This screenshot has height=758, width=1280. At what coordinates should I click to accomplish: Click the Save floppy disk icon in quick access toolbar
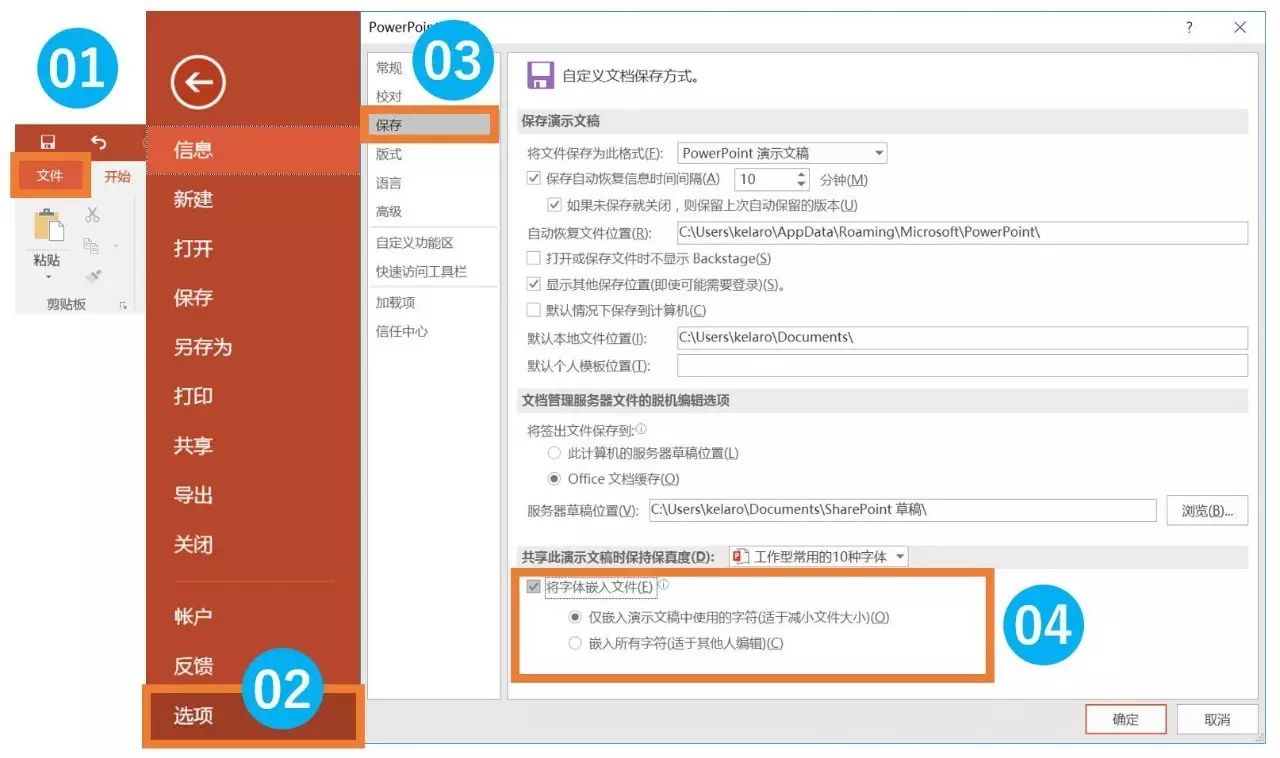[x=48, y=143]
